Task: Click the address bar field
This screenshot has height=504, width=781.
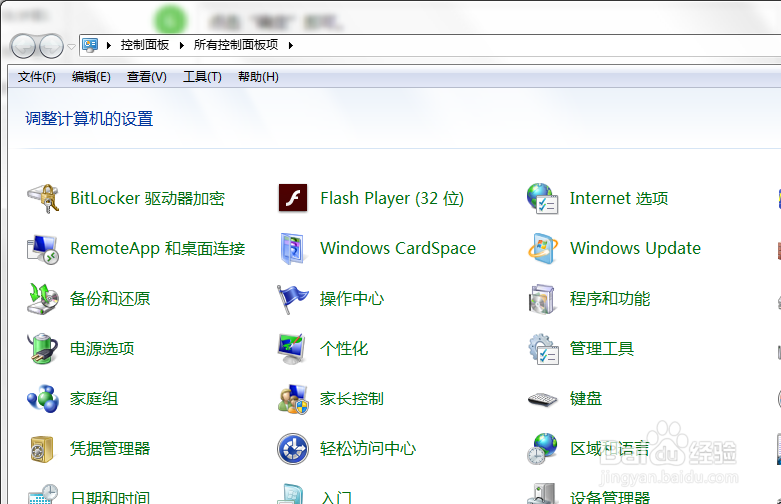Action: [x=430, y=45]
